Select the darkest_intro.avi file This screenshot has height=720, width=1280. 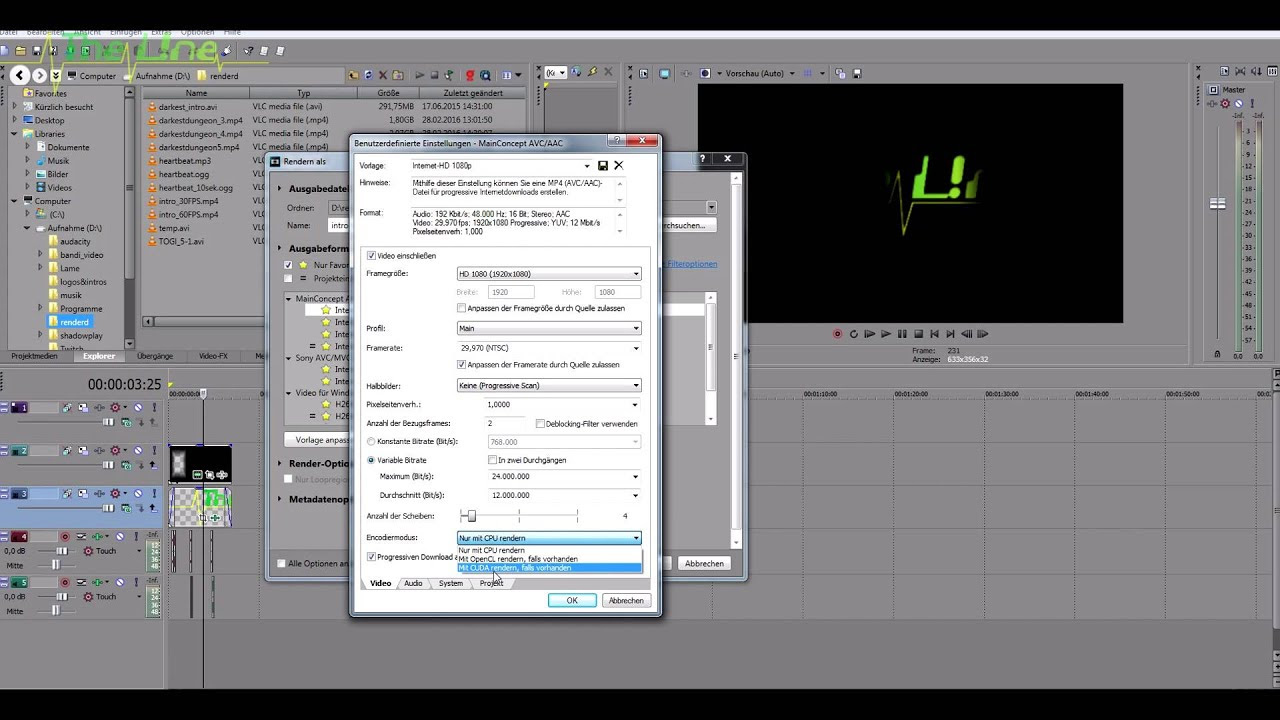187,107
